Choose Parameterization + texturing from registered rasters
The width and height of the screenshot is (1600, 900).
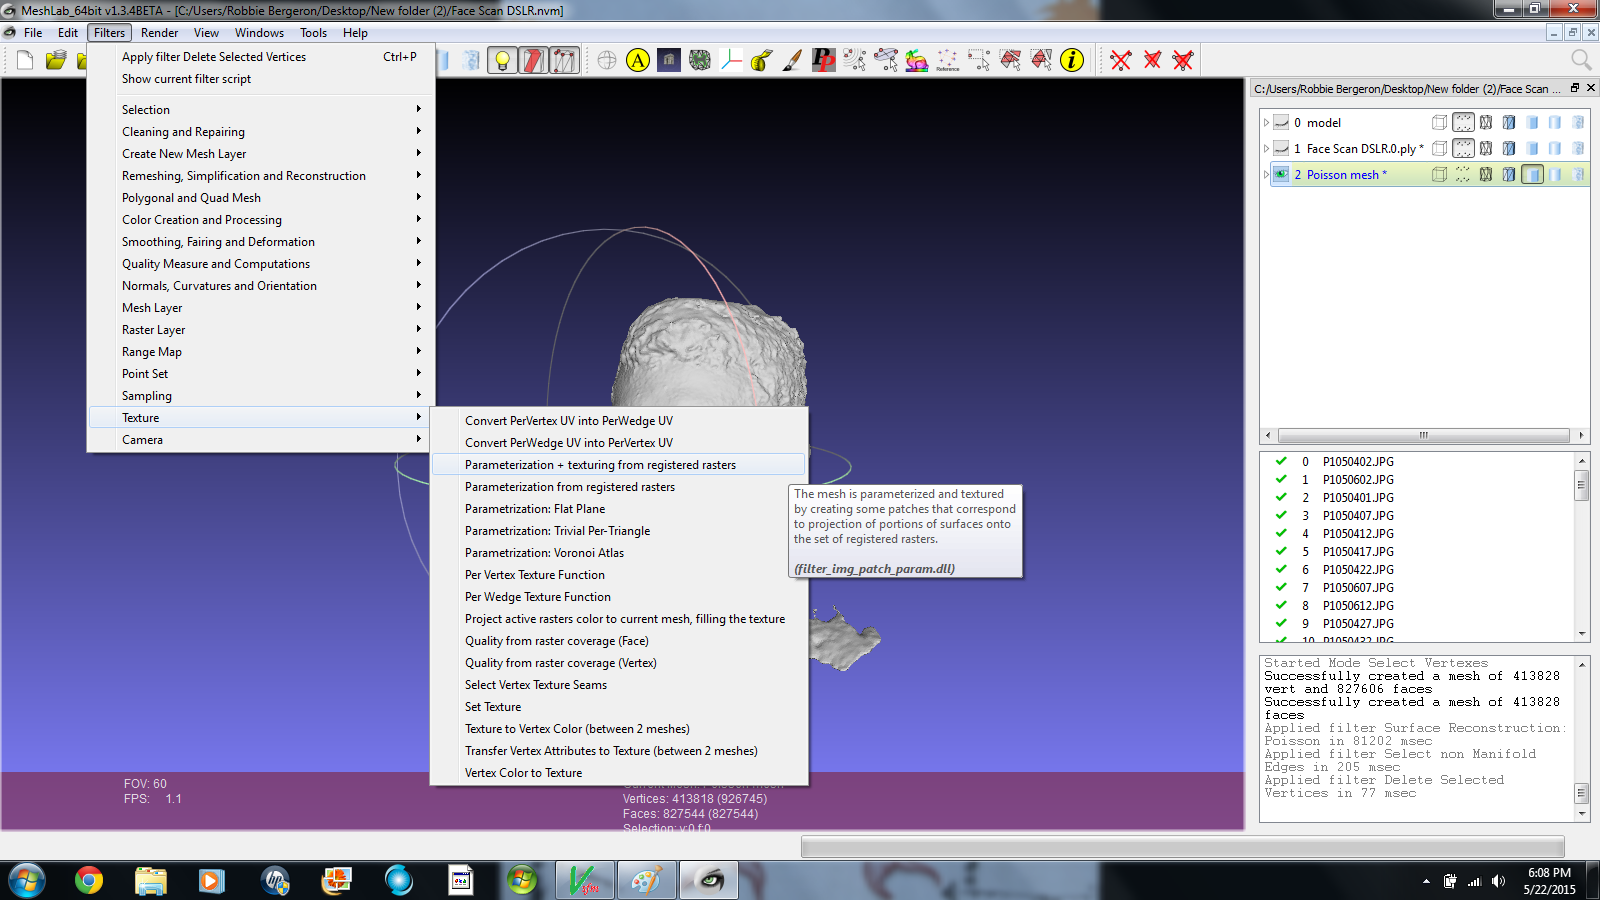point(618,465)
